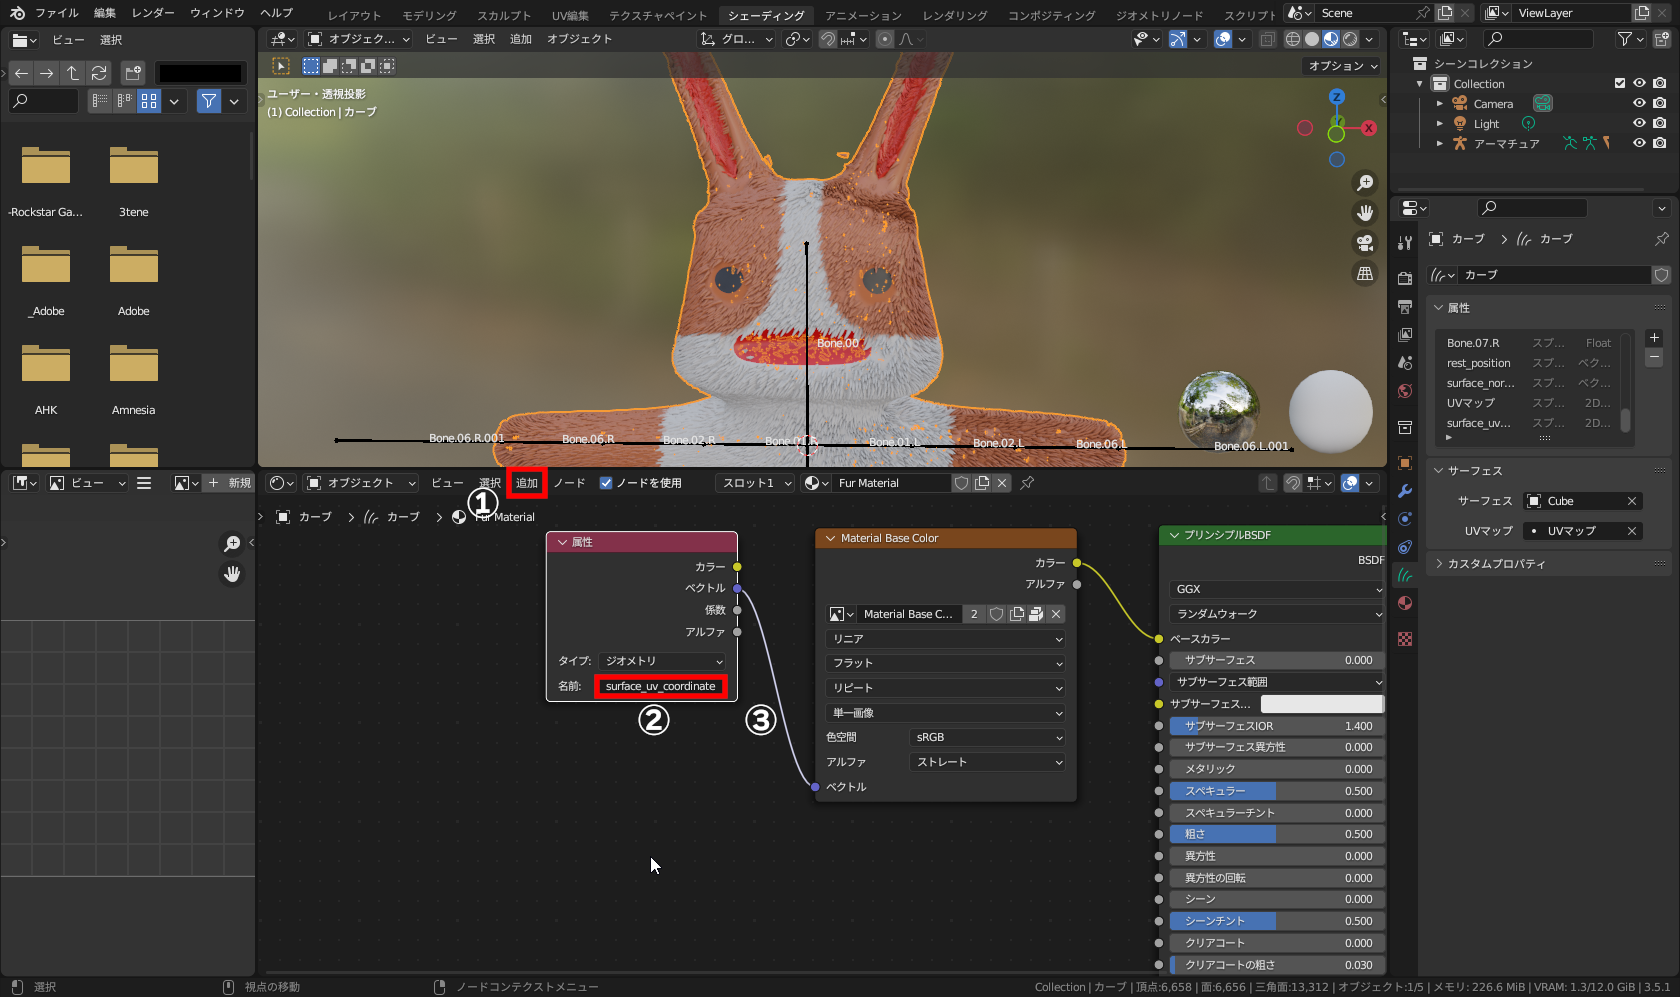
Task: Switch viewport to solid shading
Action: coord(1312,39)
